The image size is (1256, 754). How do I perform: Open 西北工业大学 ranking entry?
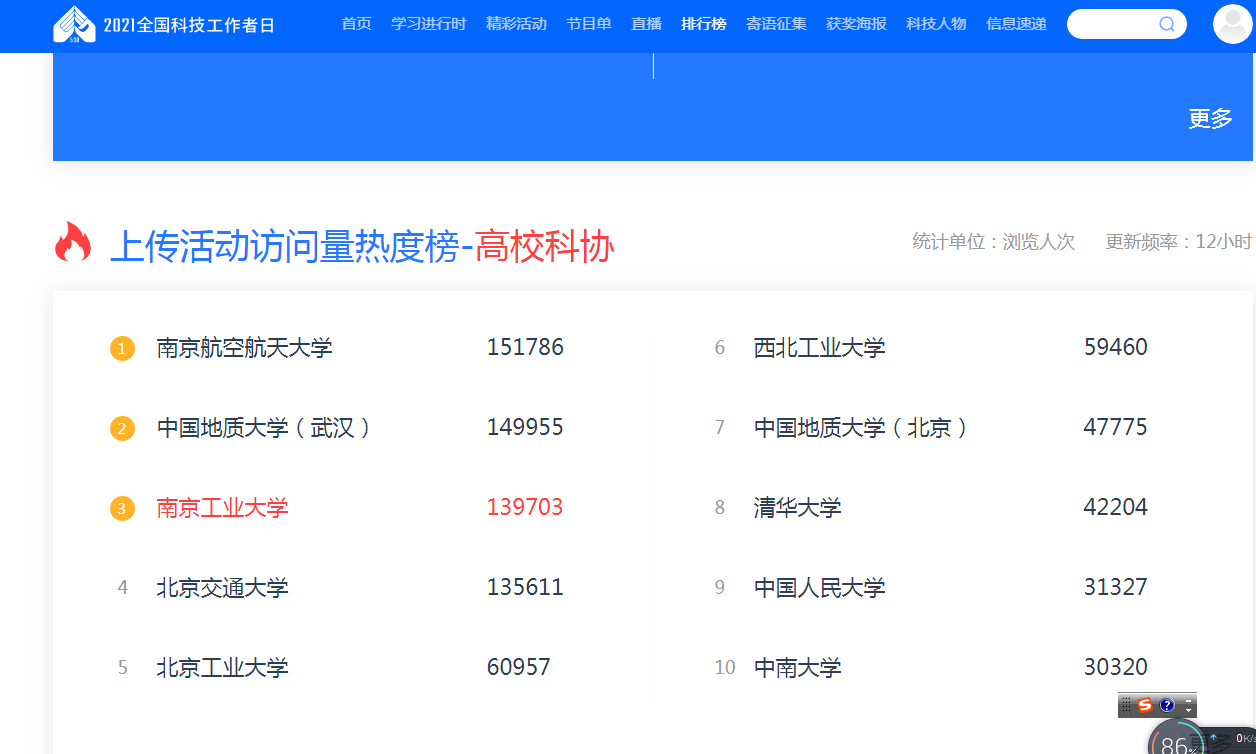(x=819, y=348)
